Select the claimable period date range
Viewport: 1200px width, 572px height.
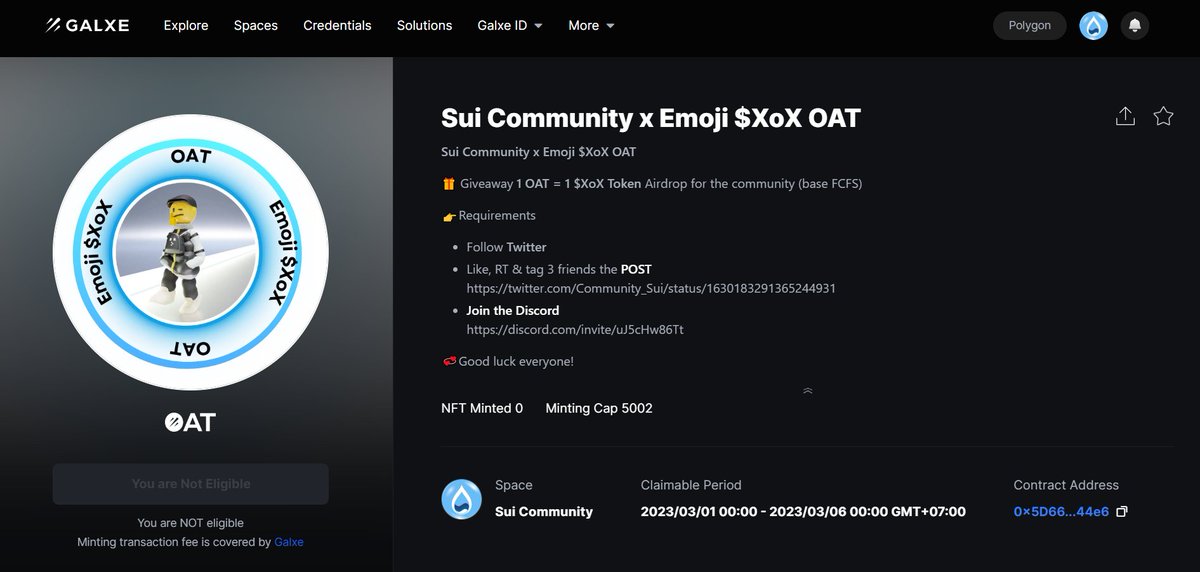click(x=803, y=512)
